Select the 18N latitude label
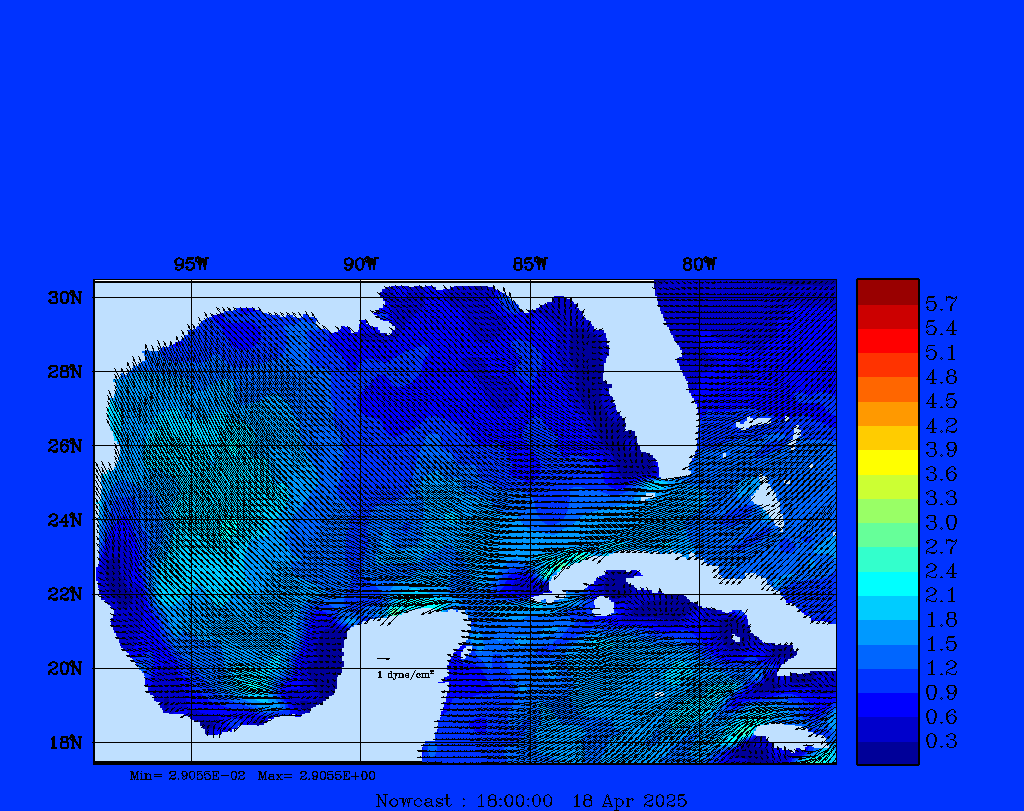Image resolution: width=1024 pixels, height=811 pixels. 64,742
